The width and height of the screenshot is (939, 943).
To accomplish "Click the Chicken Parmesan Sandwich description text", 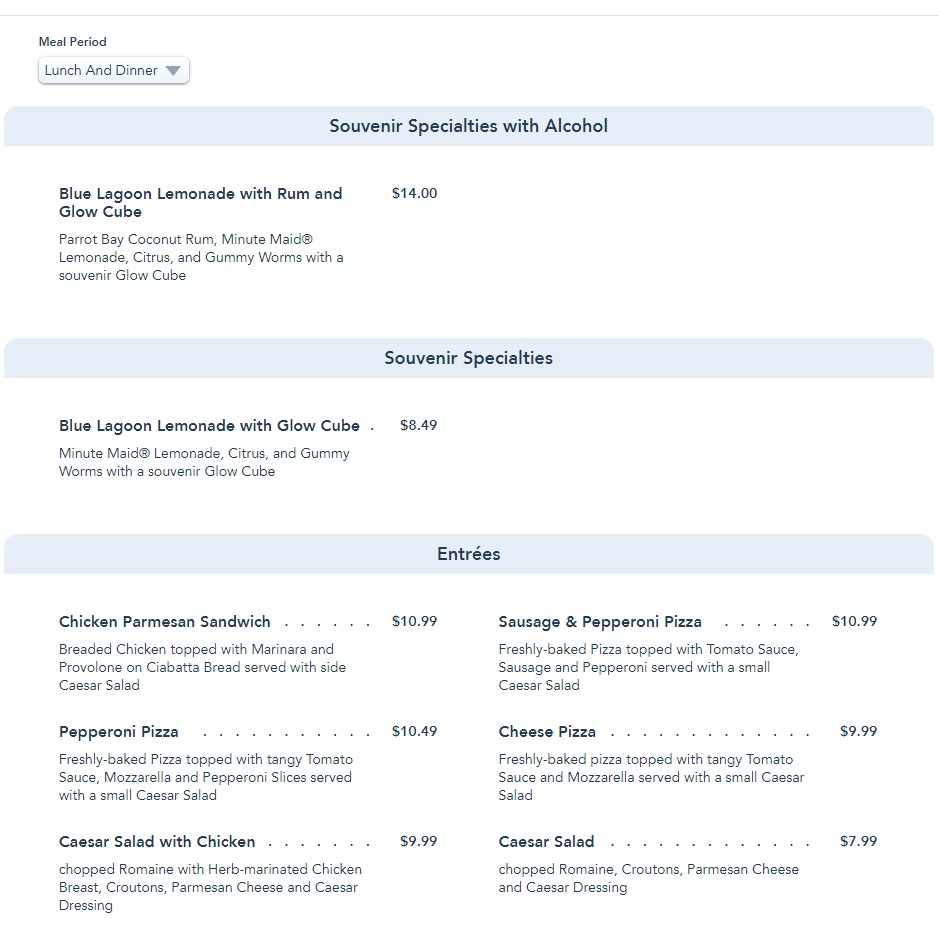I will point(202,667).
